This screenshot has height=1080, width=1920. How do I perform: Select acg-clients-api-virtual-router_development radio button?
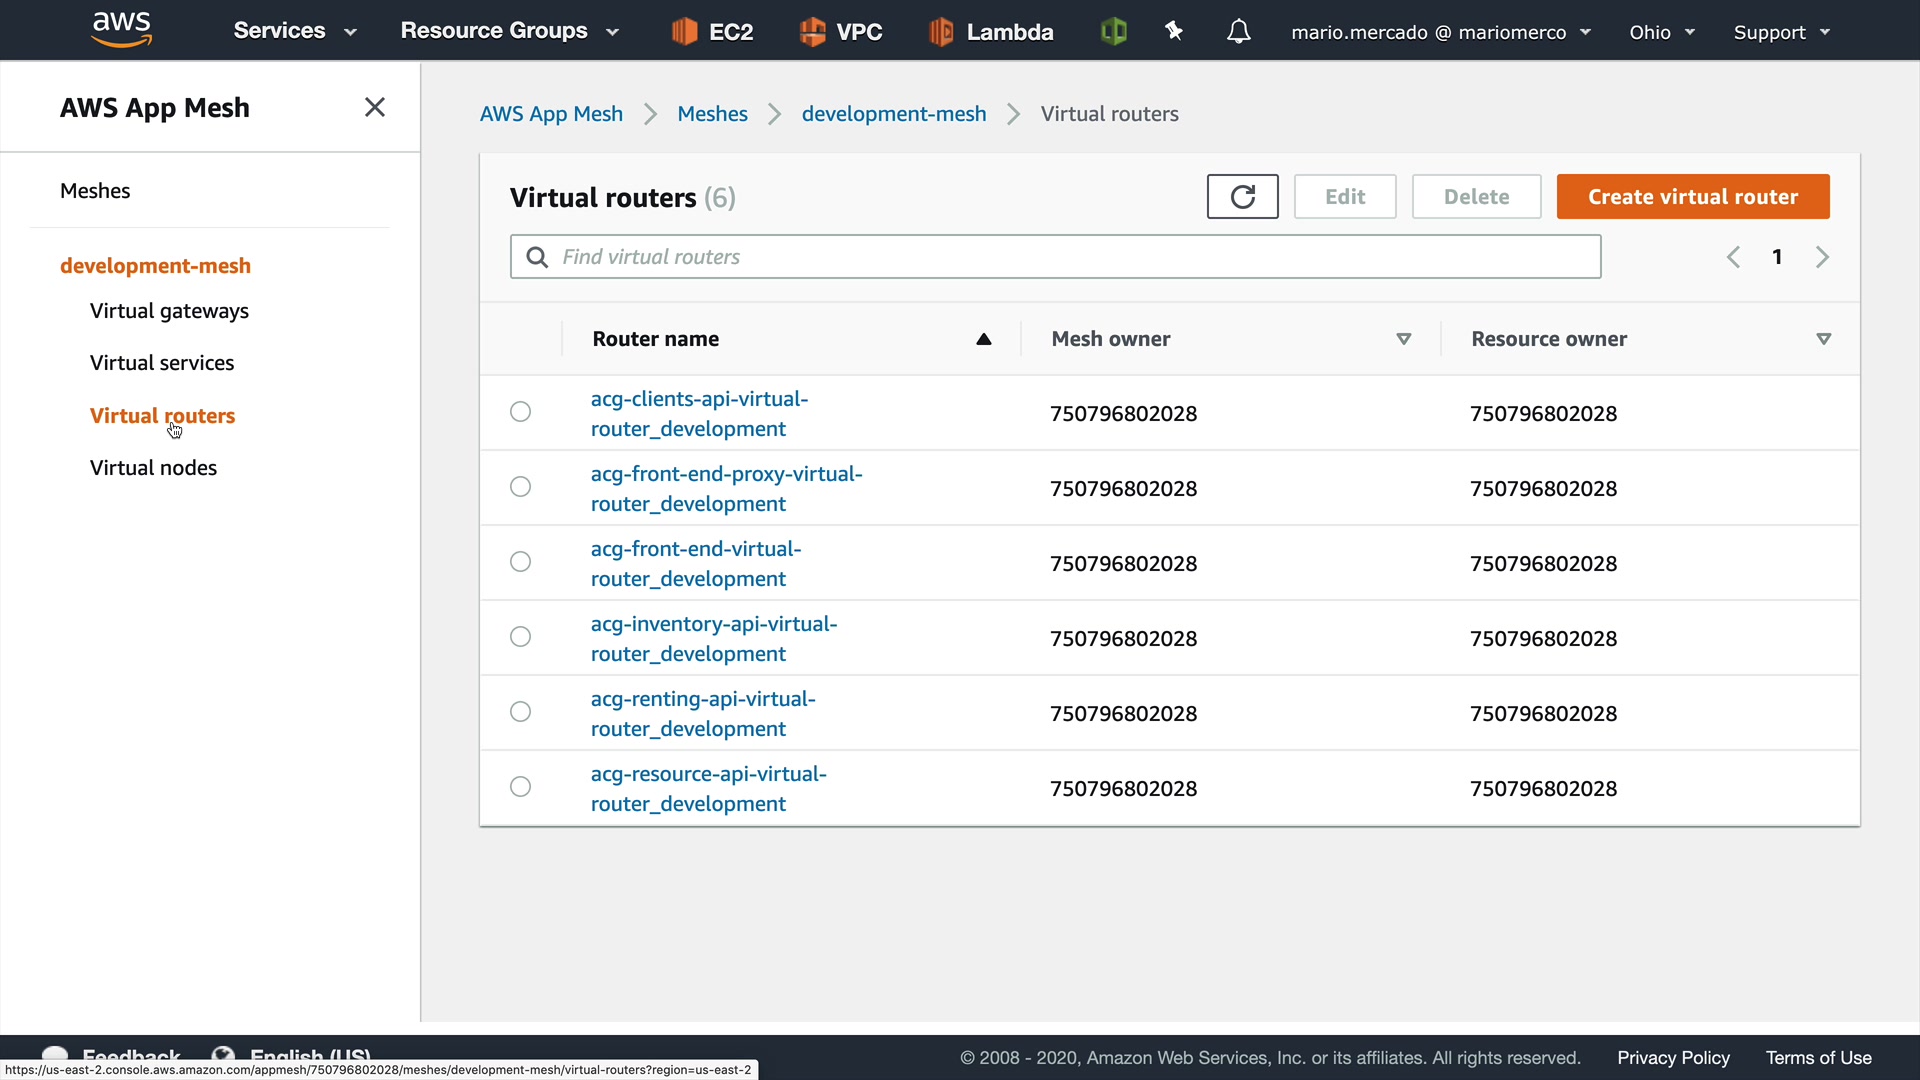click(x=520, y=412)
